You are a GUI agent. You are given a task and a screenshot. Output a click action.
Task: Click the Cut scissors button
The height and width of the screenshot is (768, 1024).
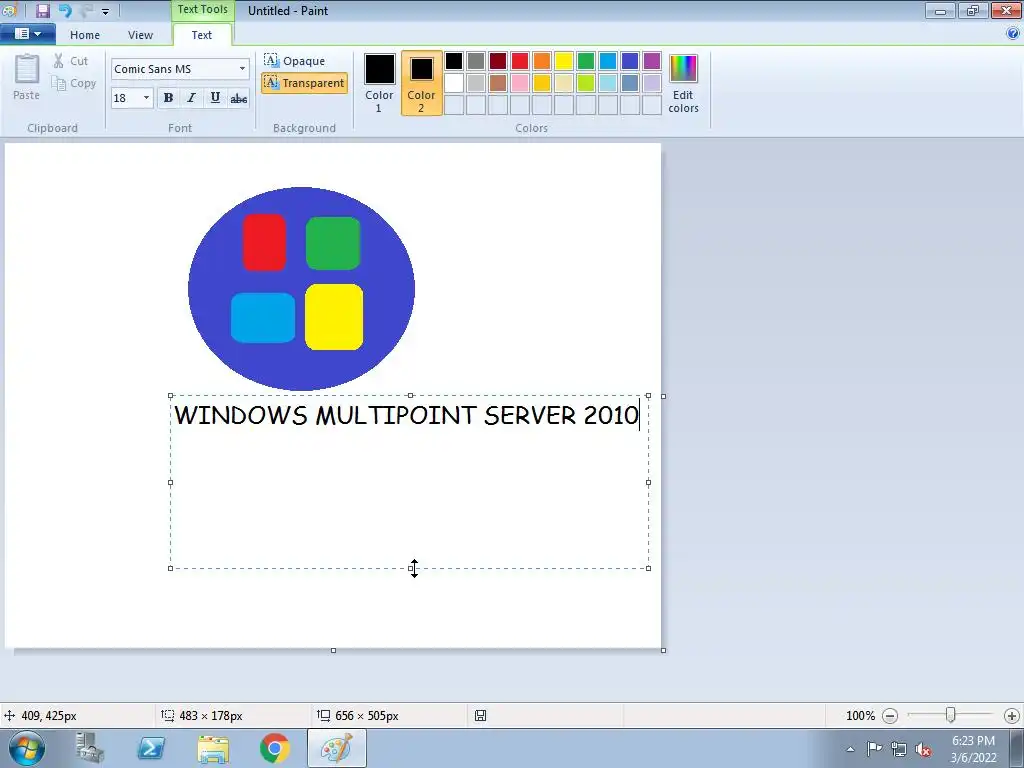click(71, 61)
